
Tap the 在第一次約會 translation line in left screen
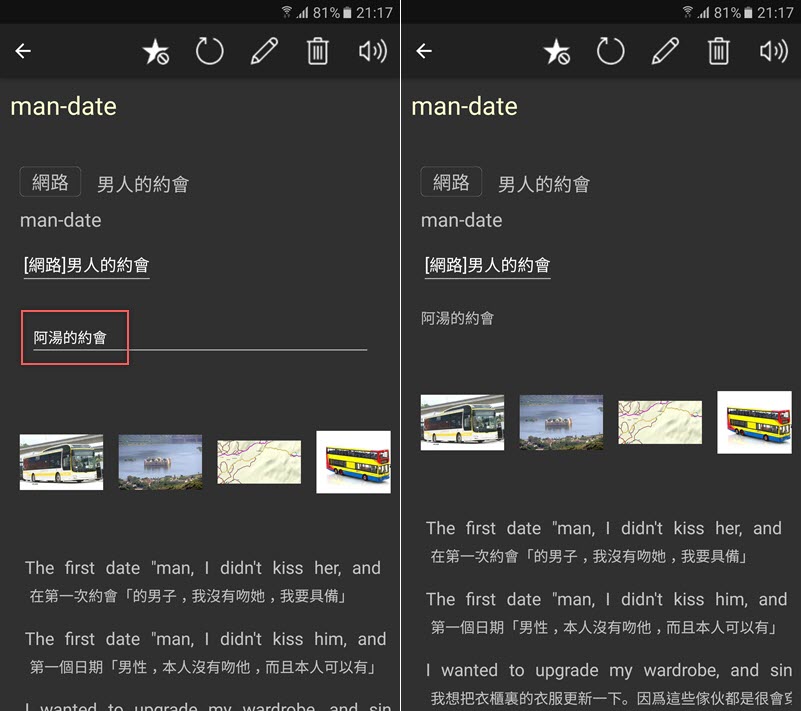click(188, 596)
